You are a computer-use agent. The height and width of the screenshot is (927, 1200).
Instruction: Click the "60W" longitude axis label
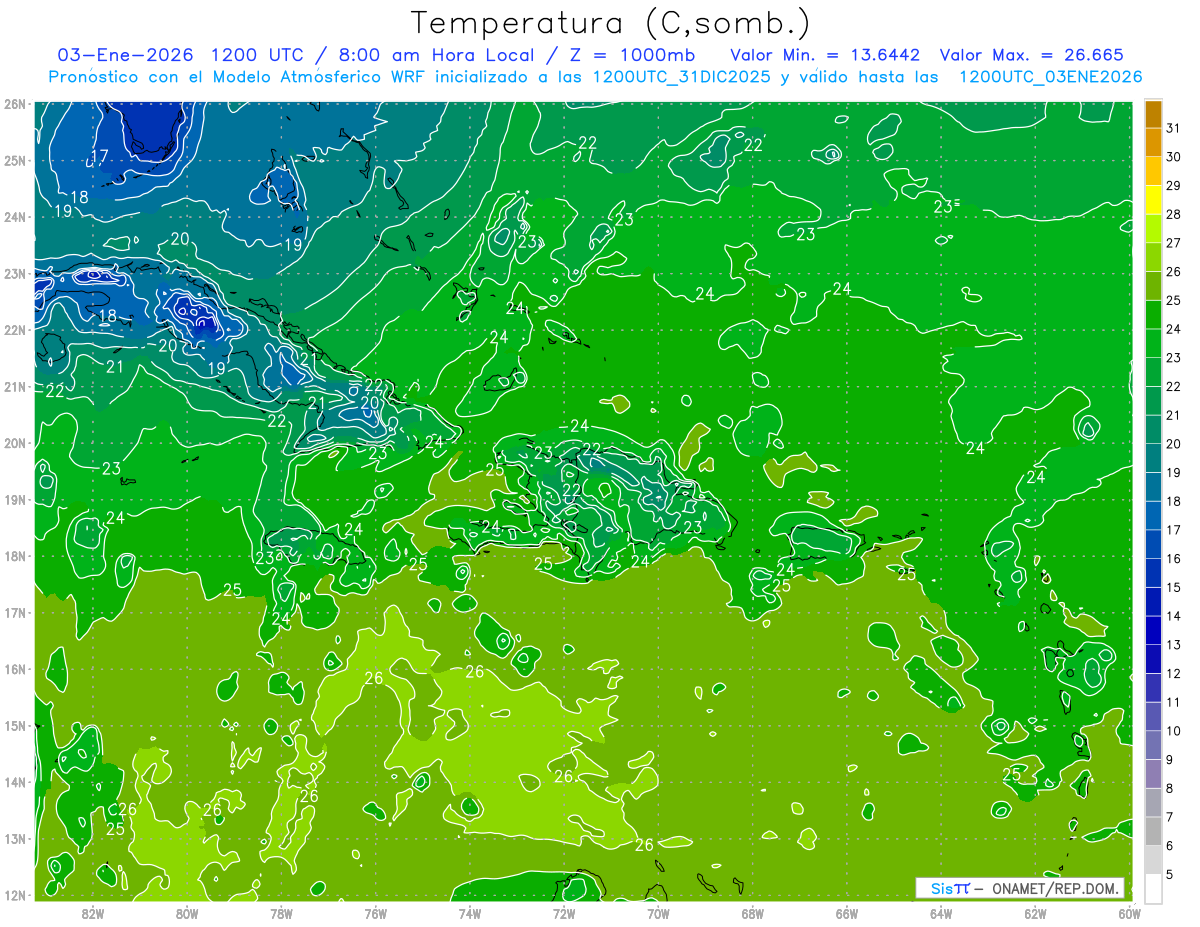click(1129, 913)
